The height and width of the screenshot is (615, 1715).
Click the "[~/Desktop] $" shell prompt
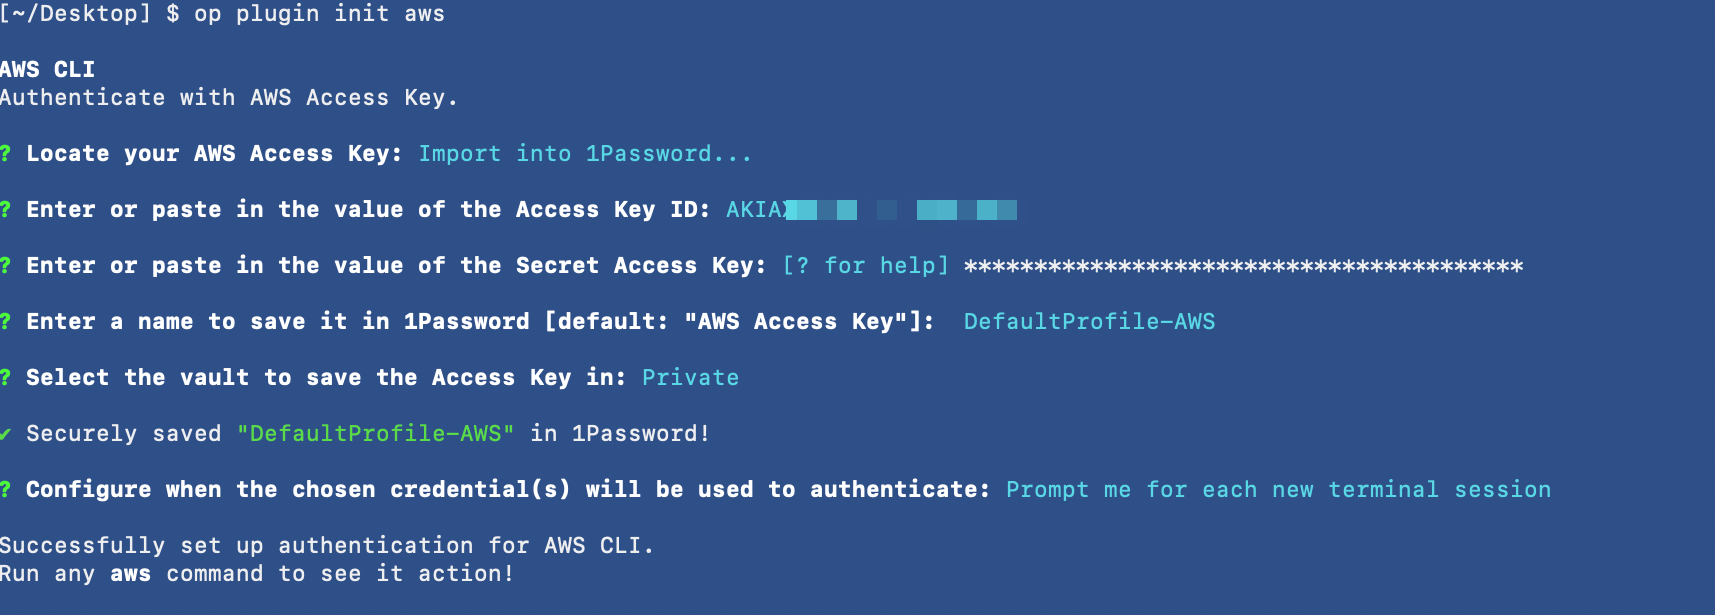90,14
